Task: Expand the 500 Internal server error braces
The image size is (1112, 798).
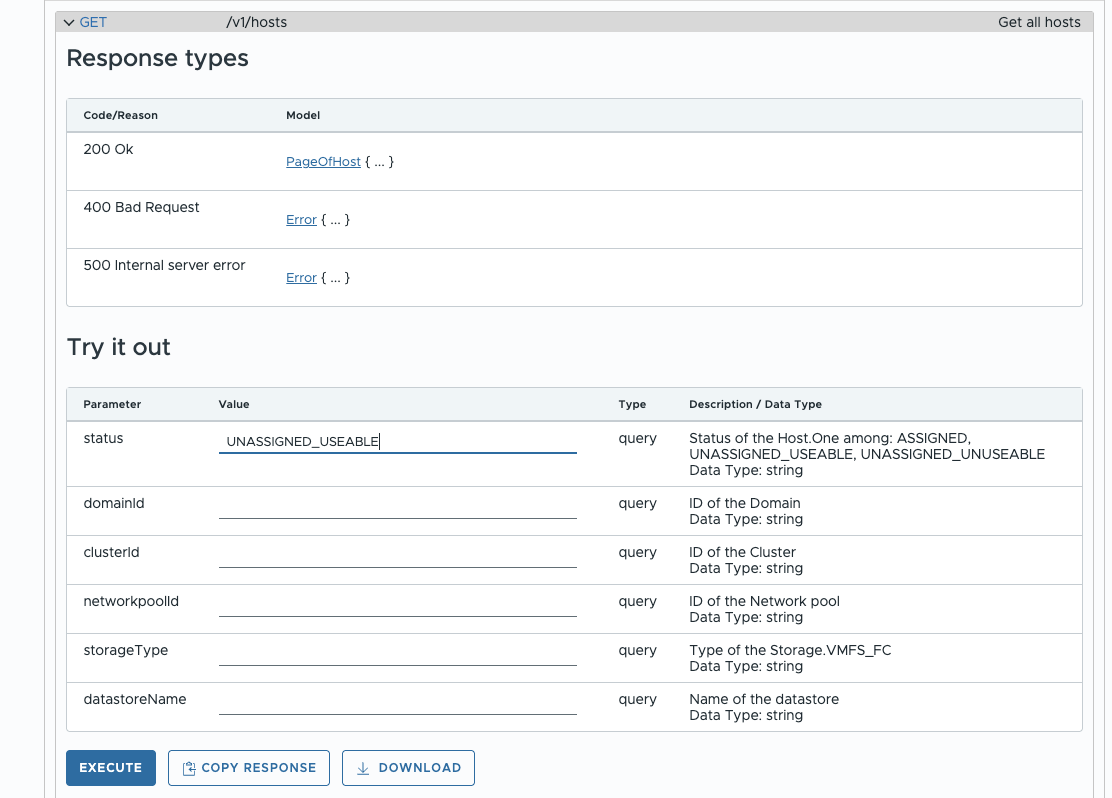Action: [x=335, y=278]
